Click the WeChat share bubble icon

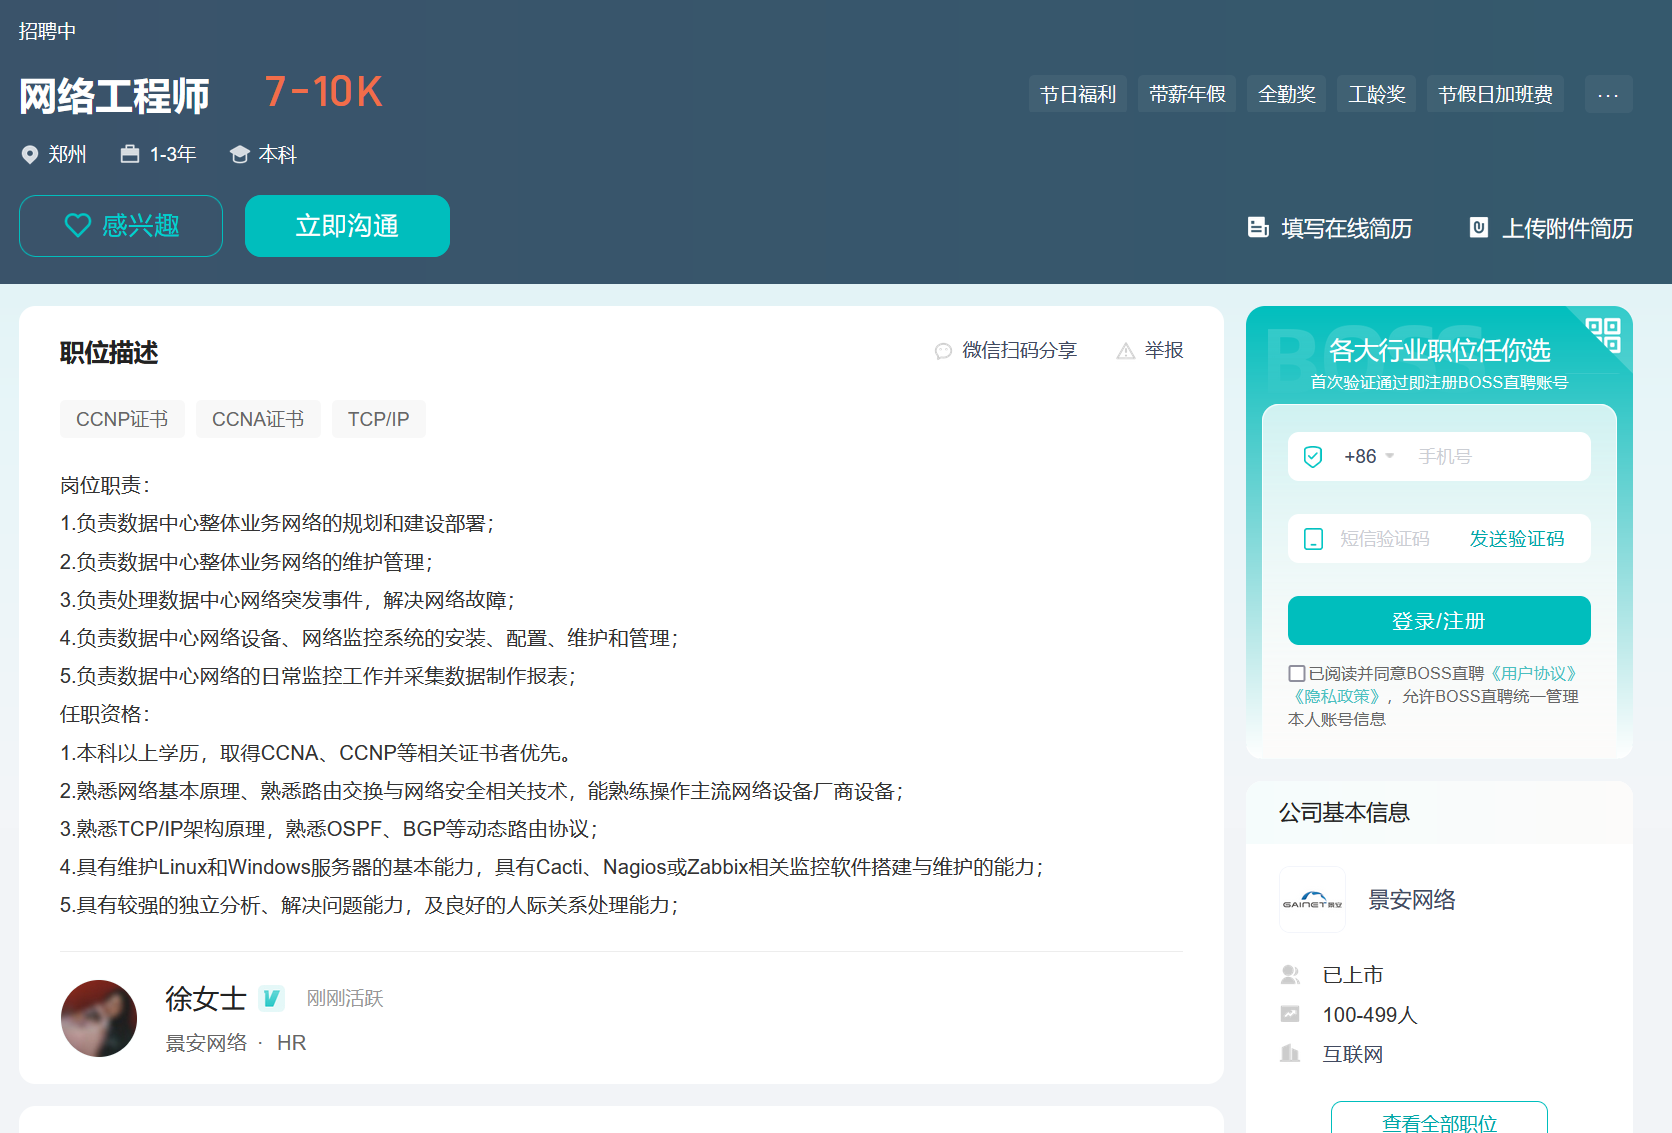(943, 351)
